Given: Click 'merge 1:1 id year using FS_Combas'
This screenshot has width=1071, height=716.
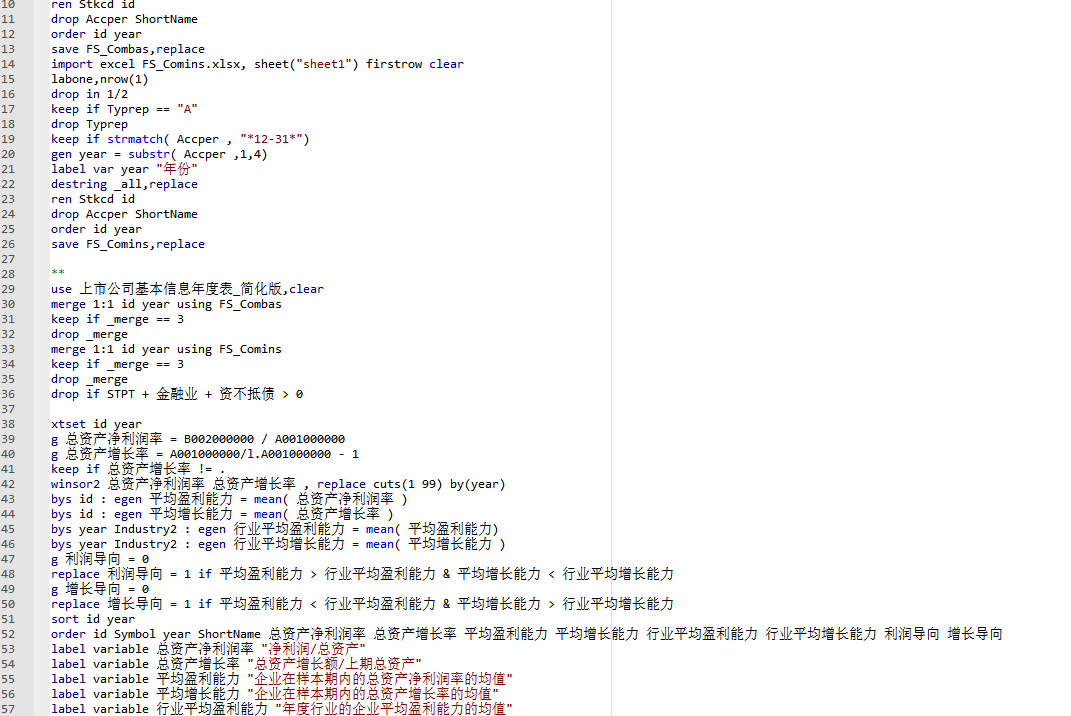Looking at the screenshot, I should point(166,304).
